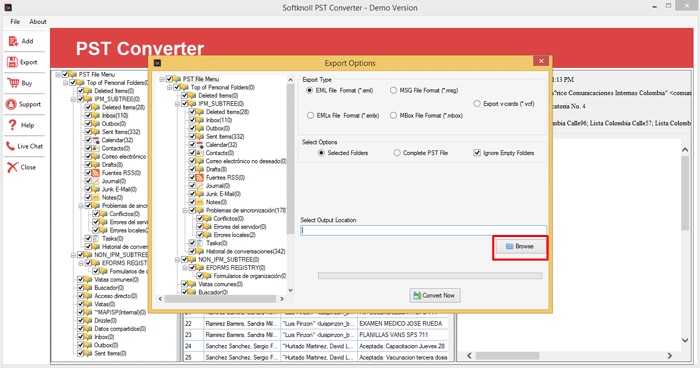700x368 pixels.
Task: Click the Add icon in sidebar
Action: (13, 41)
